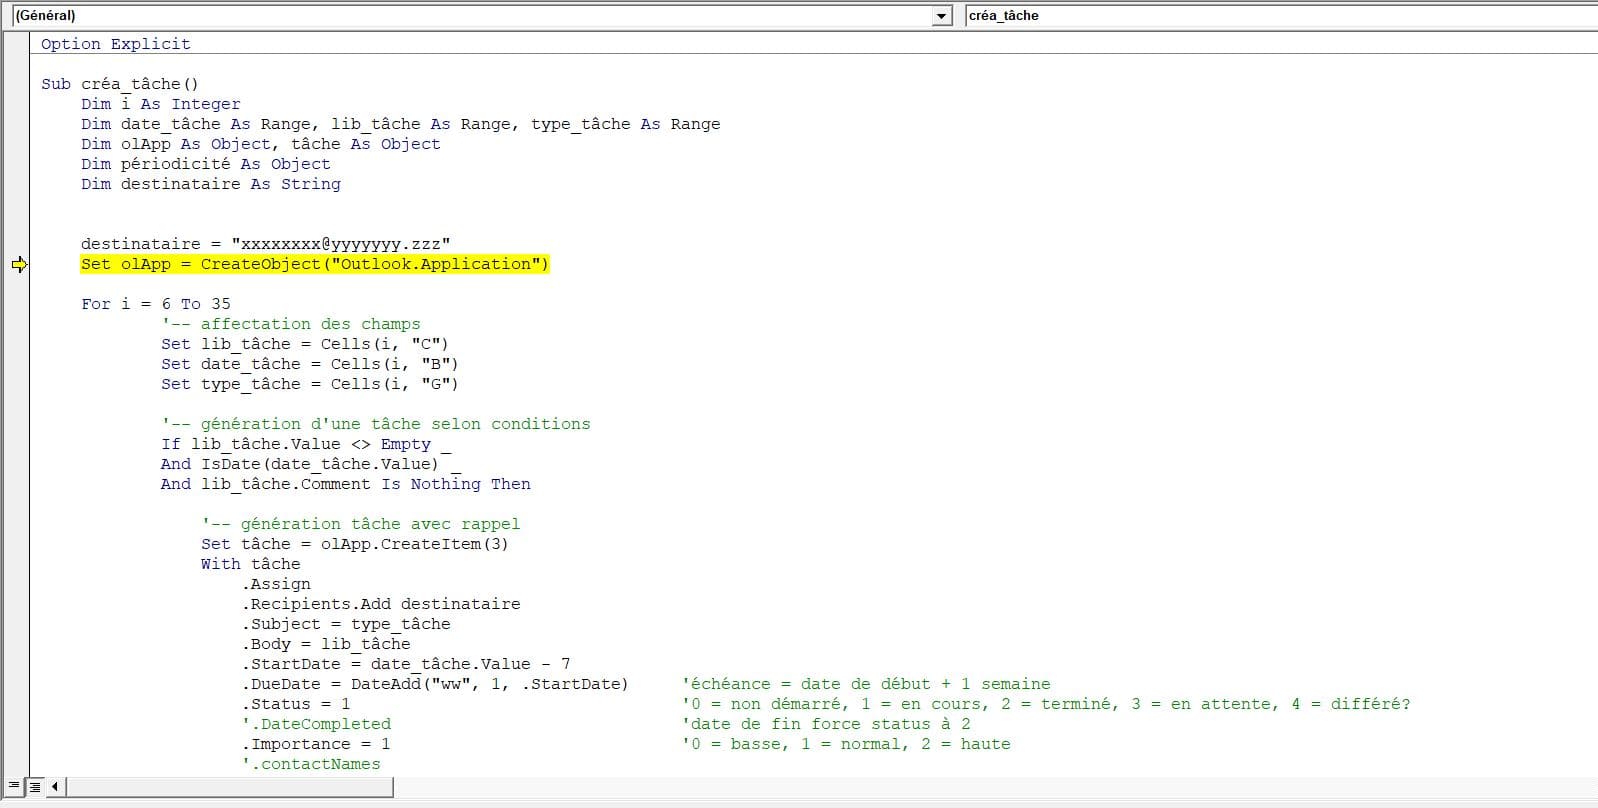
Task: Click the Procedure View button
Action: pos(14,787)
